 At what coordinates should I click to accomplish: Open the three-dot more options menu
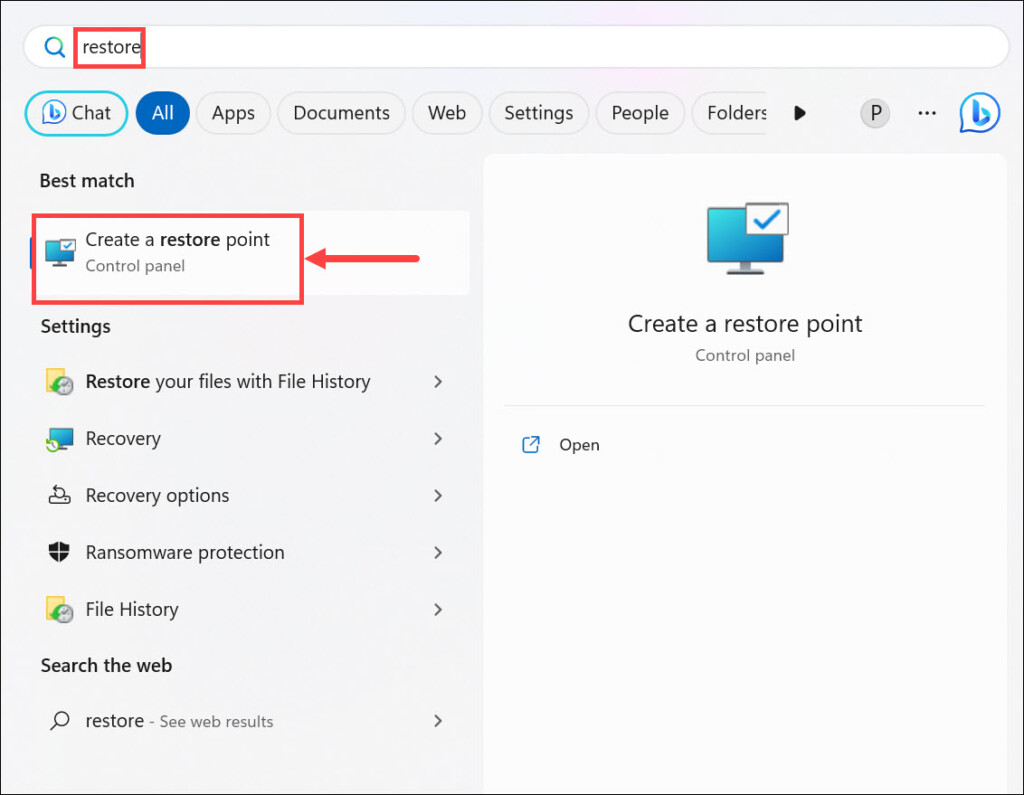coord(927,113)
